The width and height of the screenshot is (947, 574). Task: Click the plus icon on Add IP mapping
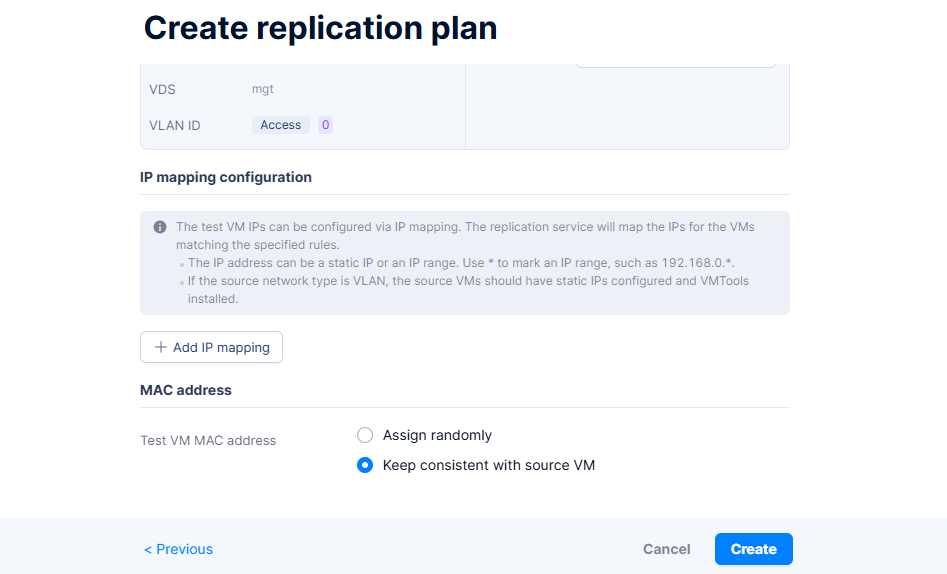[x=161, y=347]
